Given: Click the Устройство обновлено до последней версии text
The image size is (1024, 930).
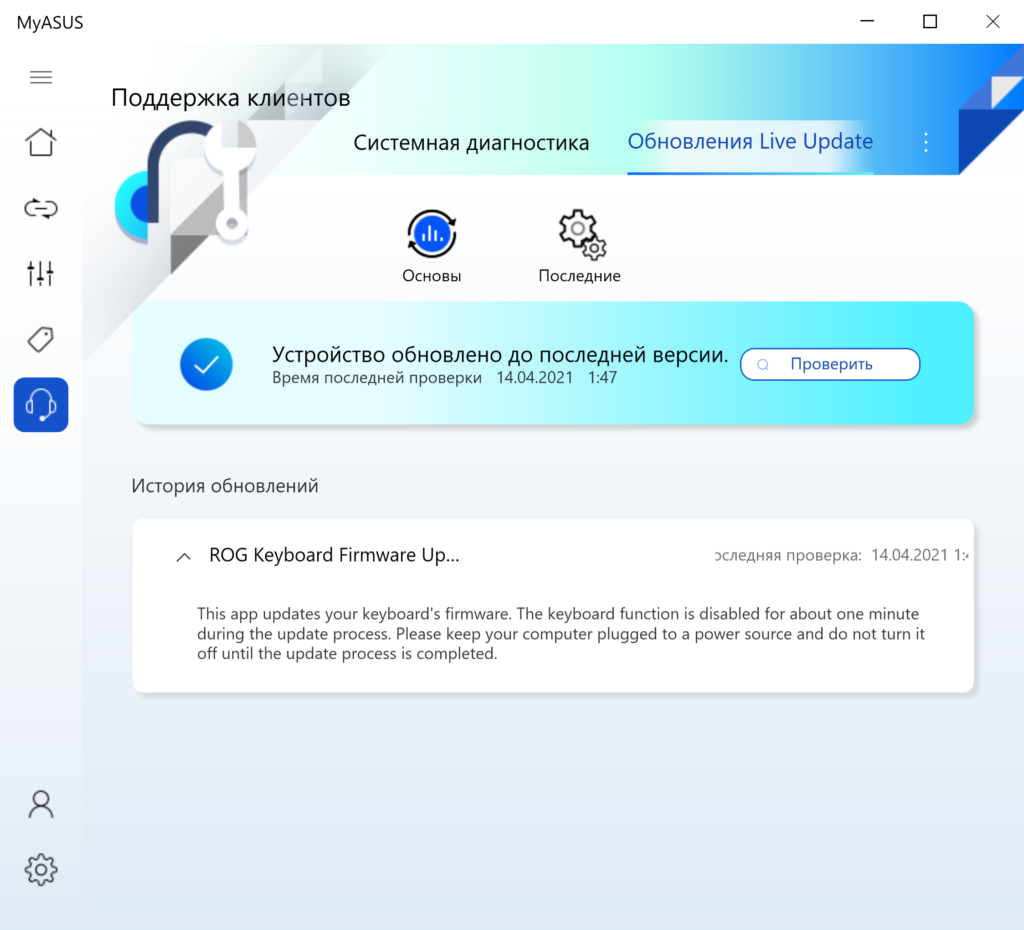Looking at the screenshot, I should click(500, 355).
